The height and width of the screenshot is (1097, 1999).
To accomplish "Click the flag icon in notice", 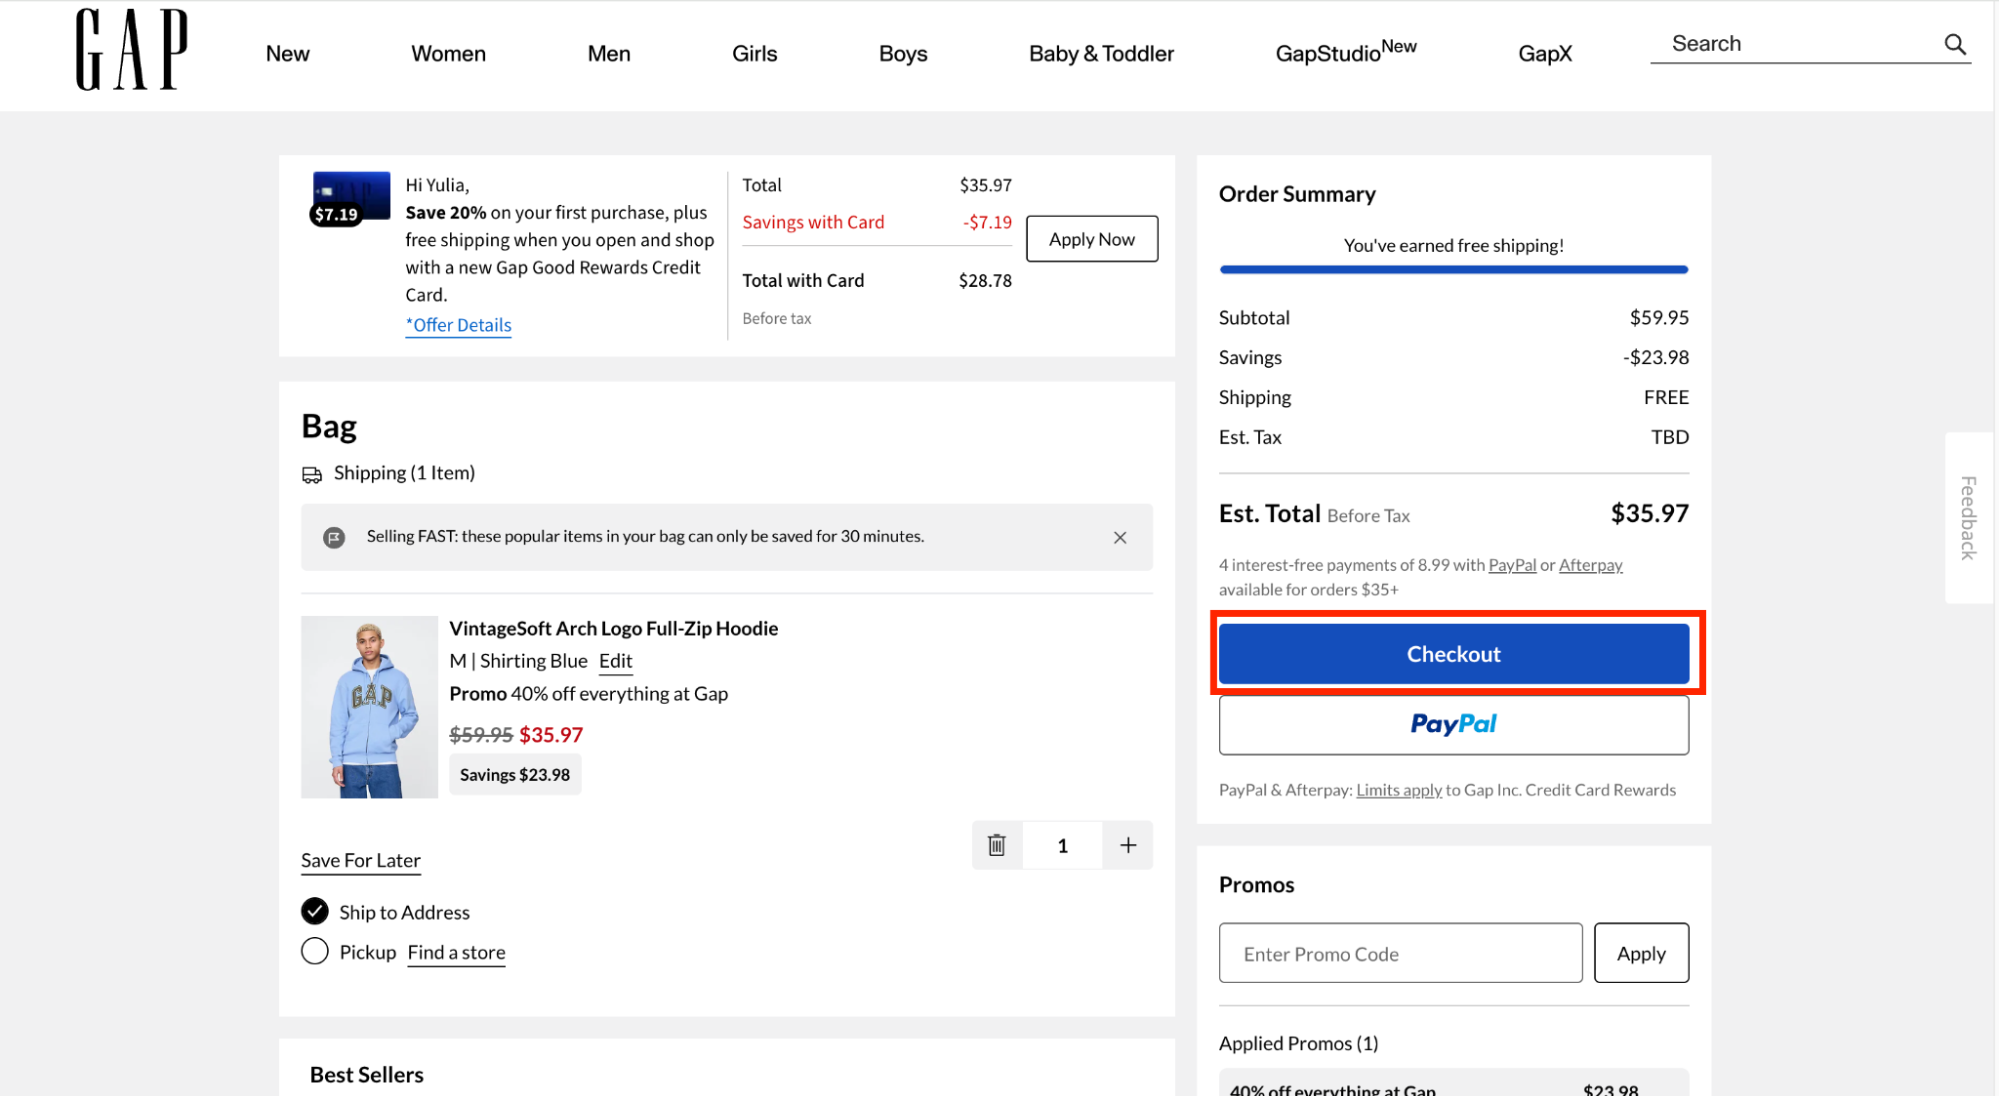I will click(x=334, y=537).
